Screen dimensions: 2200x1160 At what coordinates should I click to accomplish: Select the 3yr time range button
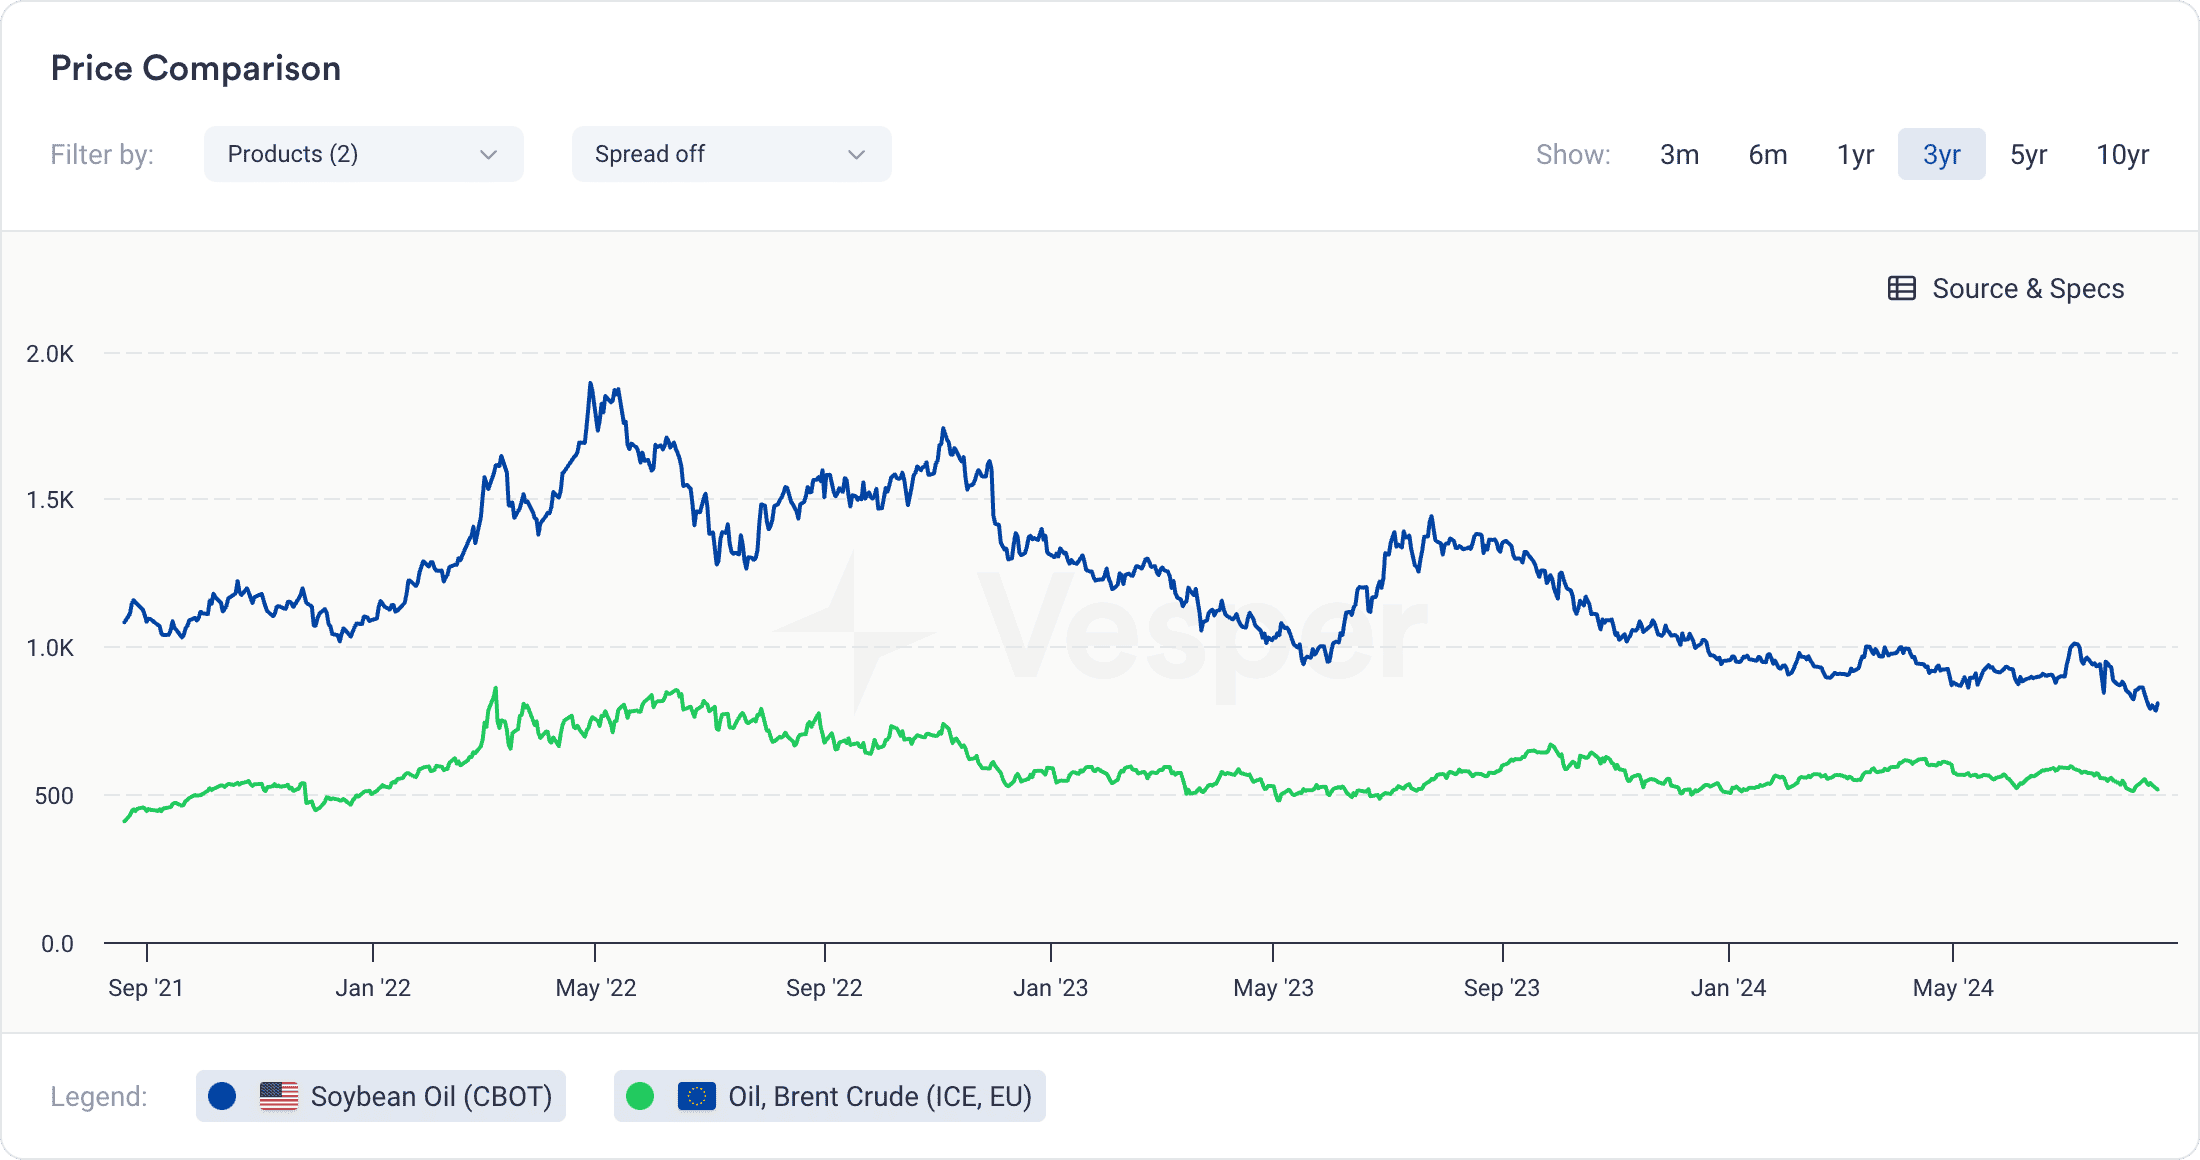(x=1940, y=154)
